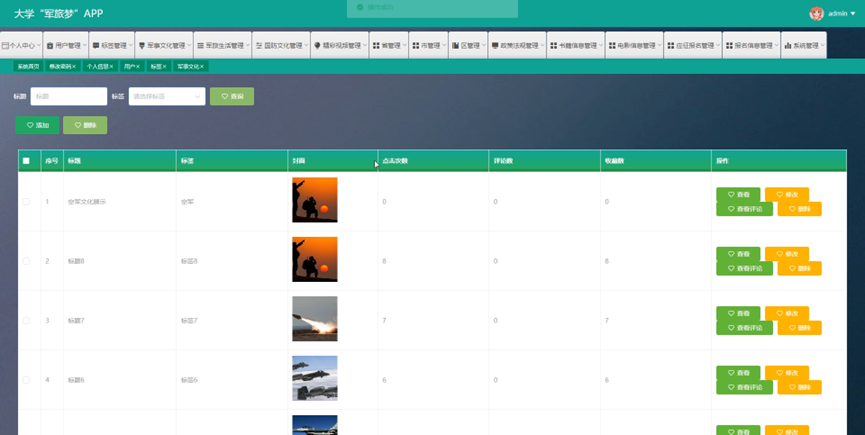Check the checkbox for row 标题8
The image size is (865, 435).
[26, 261]
